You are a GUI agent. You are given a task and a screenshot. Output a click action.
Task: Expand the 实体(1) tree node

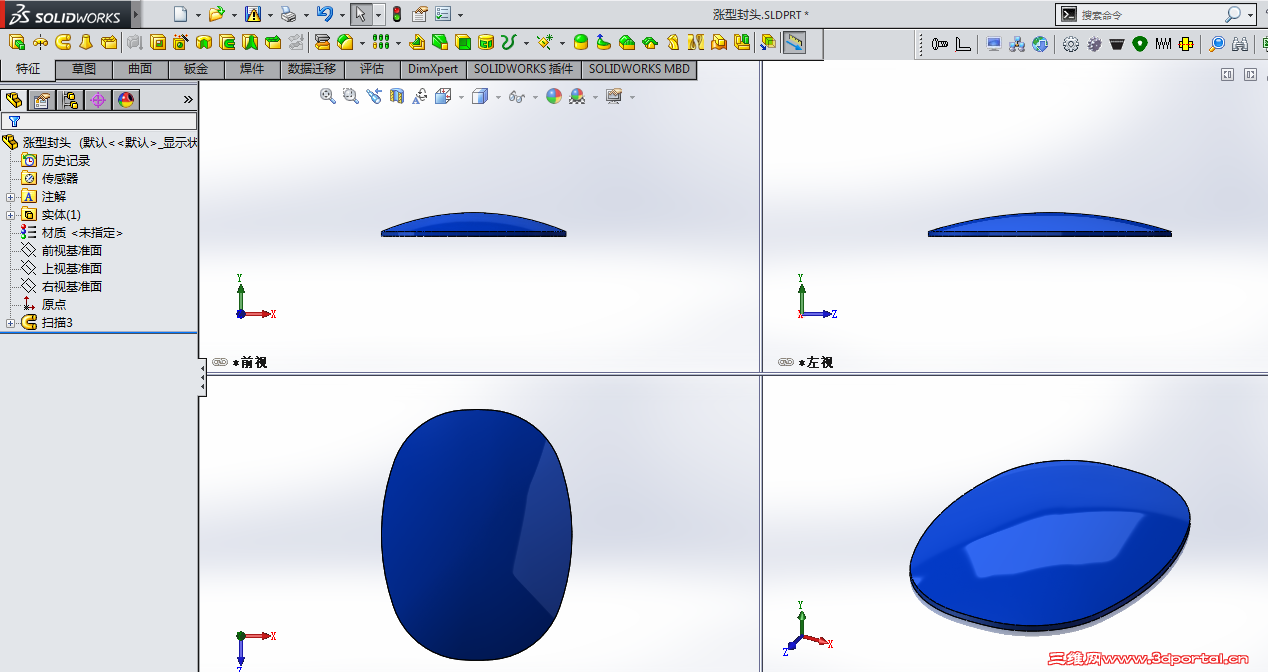(9, 214)
